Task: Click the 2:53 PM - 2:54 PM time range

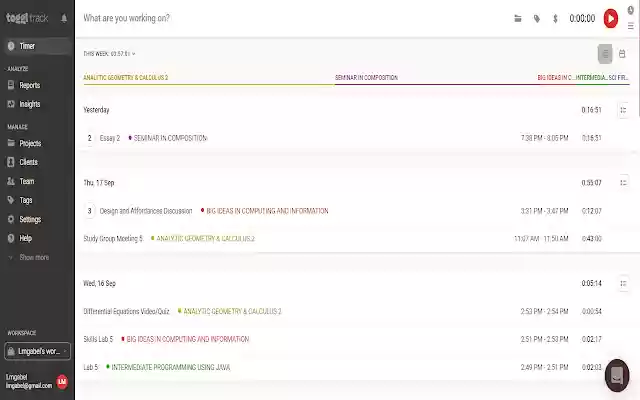Action: point(544,311)
